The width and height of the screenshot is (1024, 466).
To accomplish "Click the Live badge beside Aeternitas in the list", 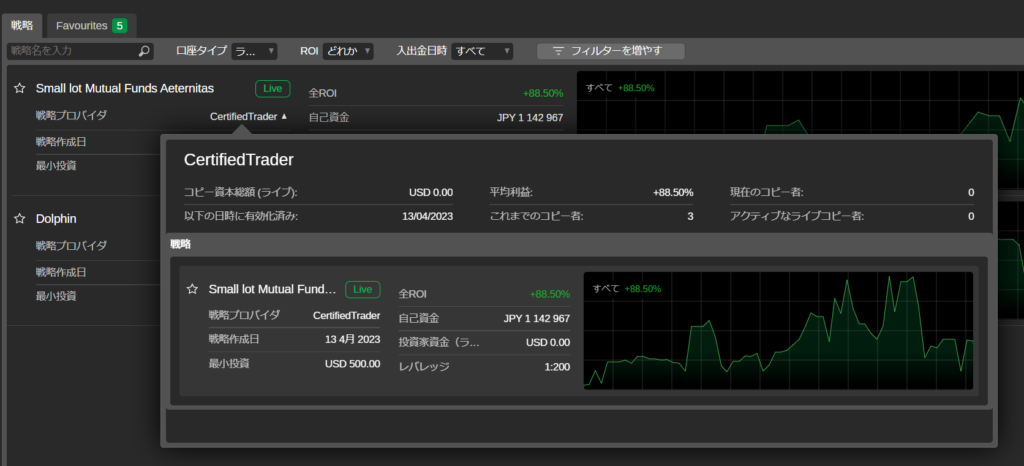I will click(272, 89).
